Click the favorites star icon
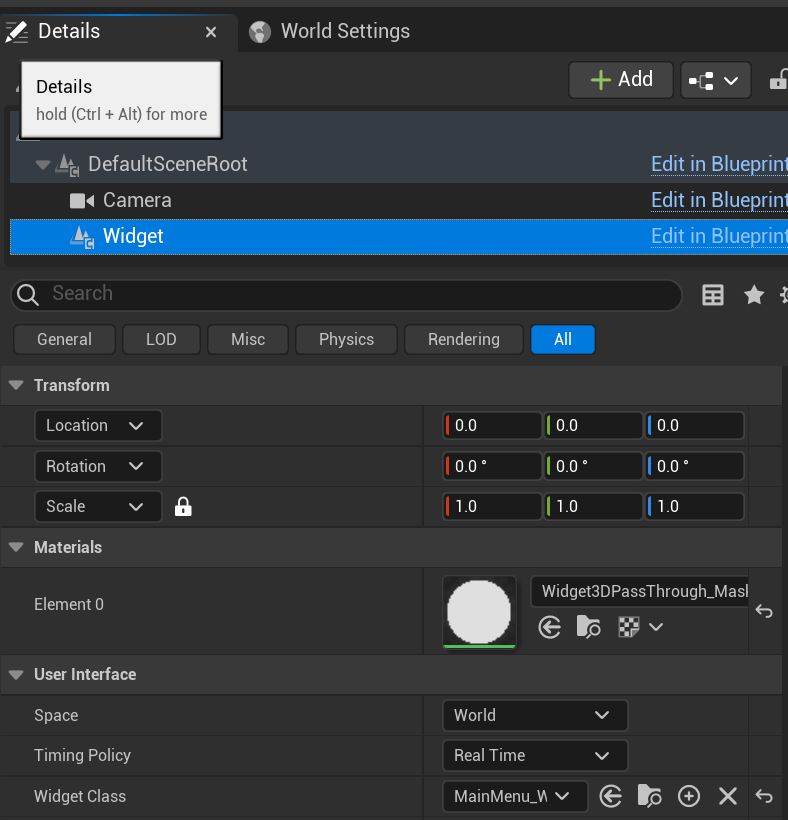This screenshot has height=820, width=788. [x=754, y=295]
